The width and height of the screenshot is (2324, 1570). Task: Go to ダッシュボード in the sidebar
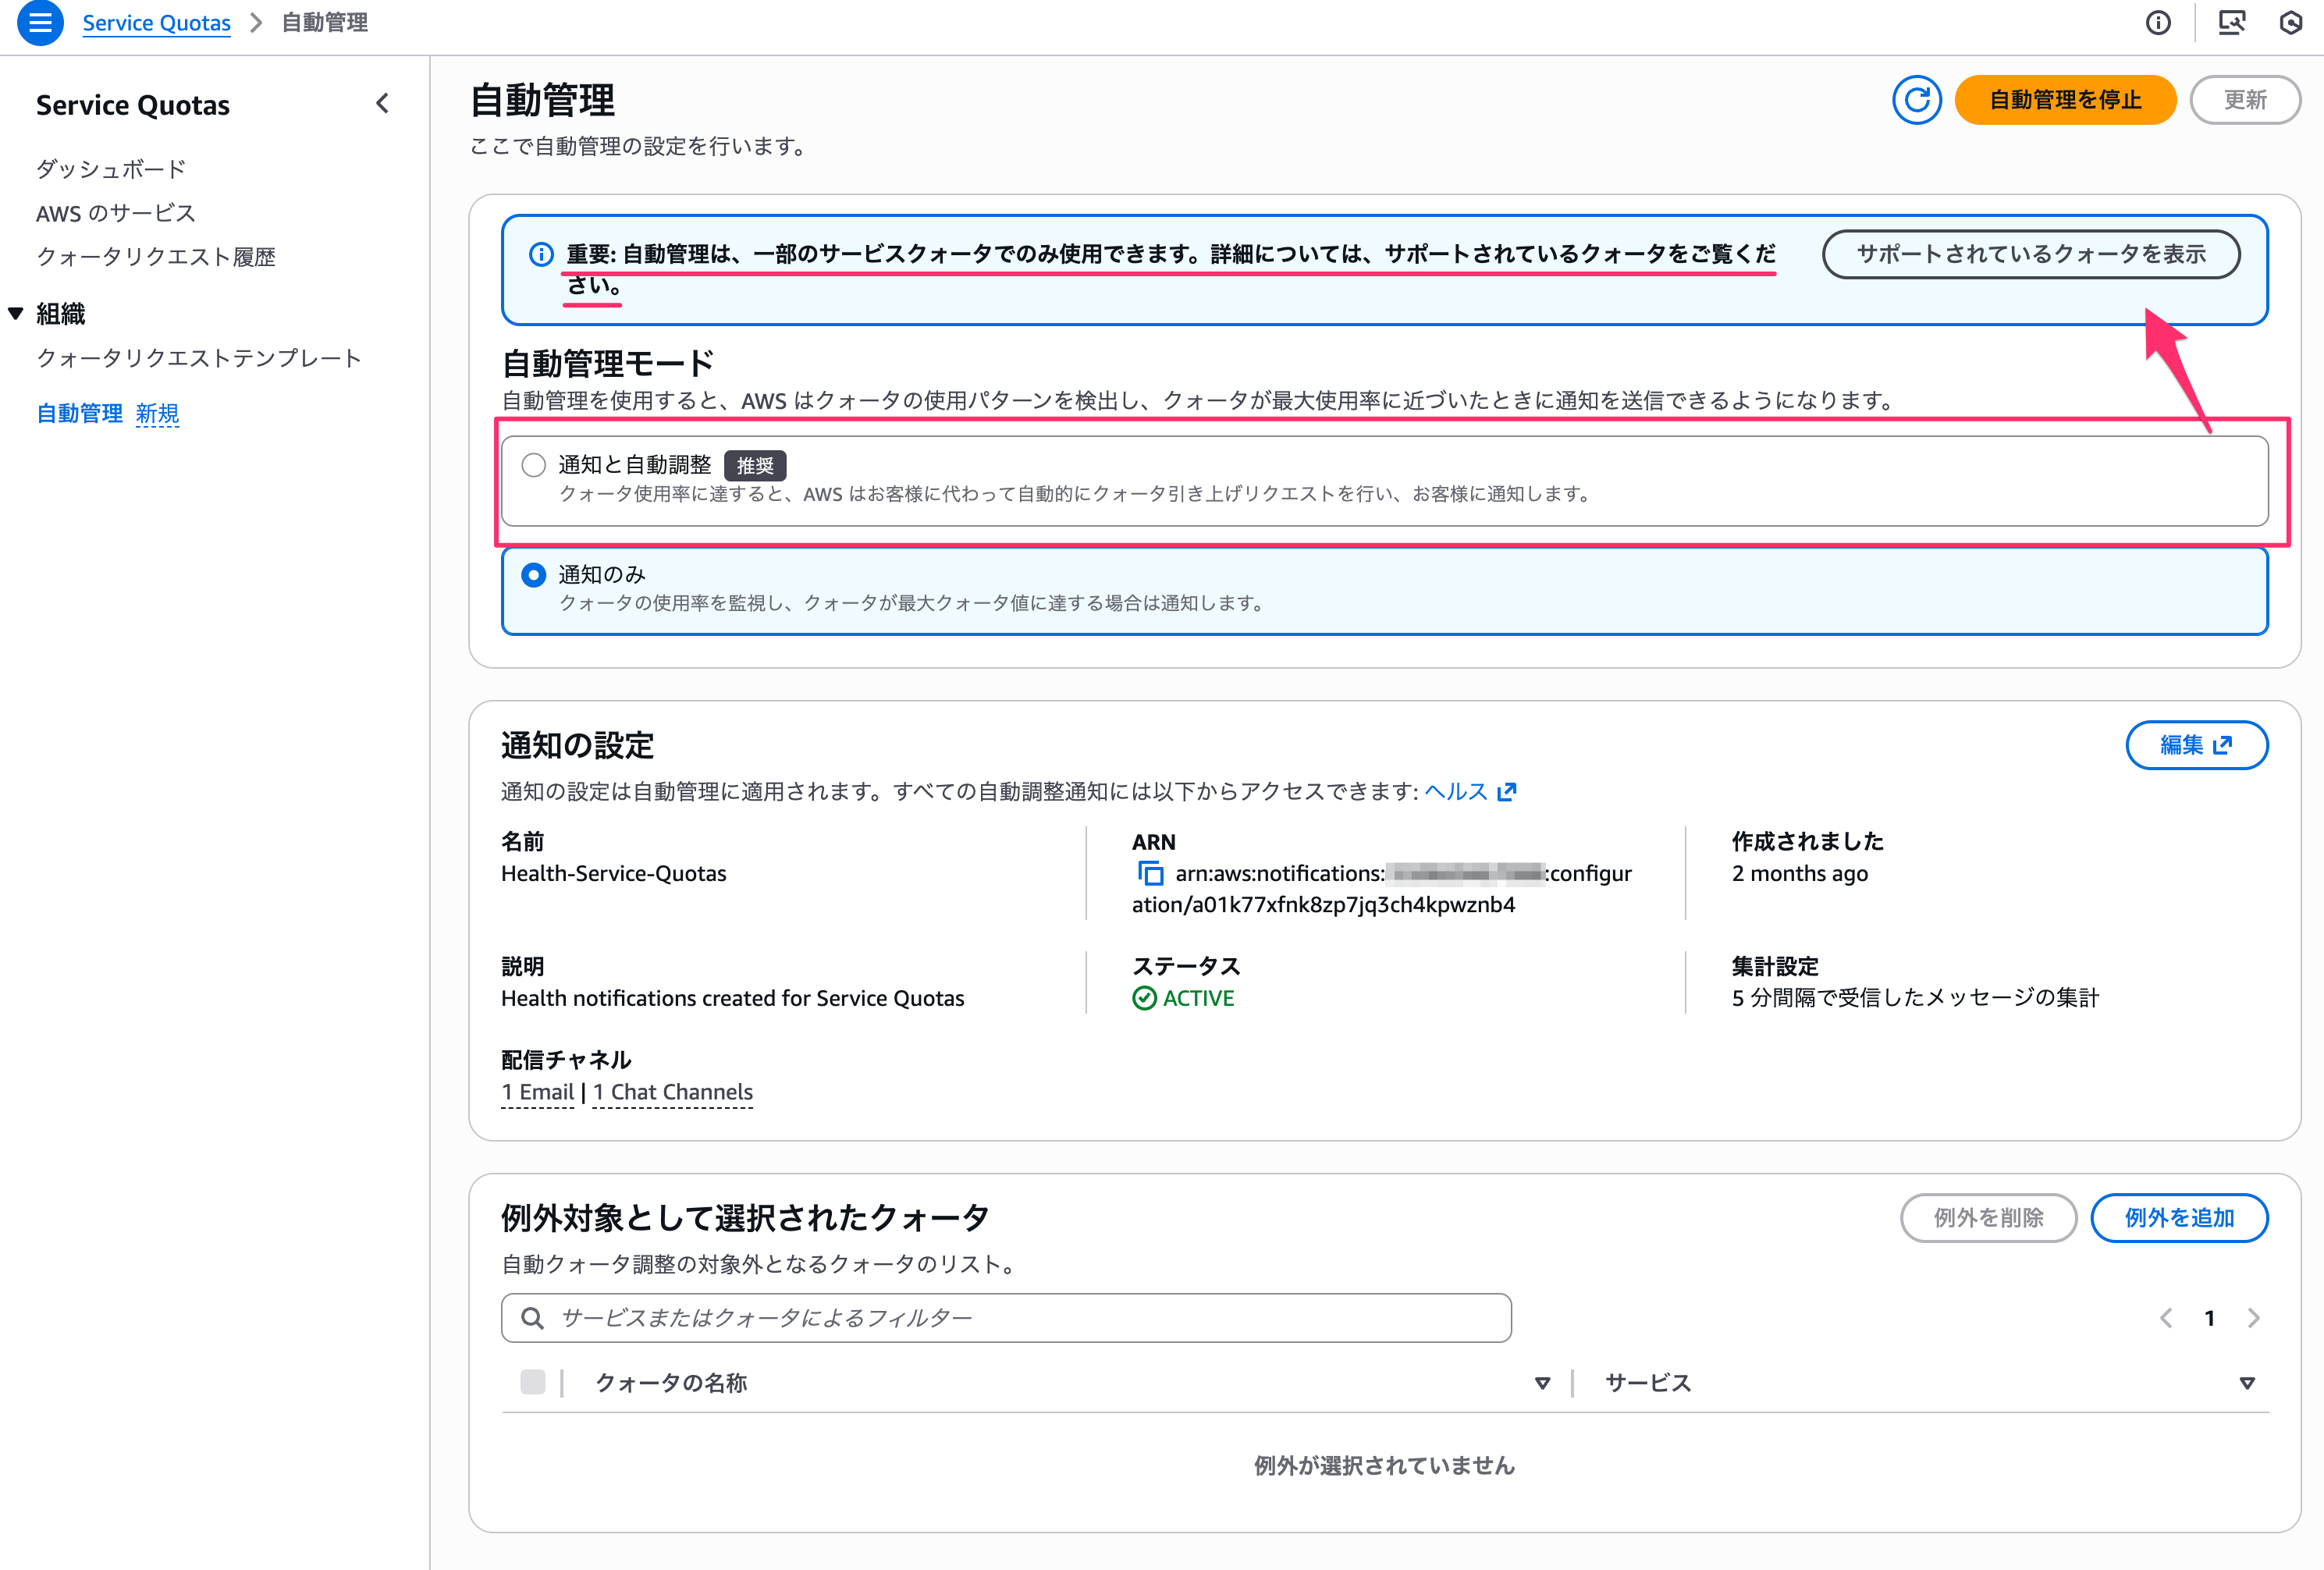pyautogui.click(x=109, y=168)
